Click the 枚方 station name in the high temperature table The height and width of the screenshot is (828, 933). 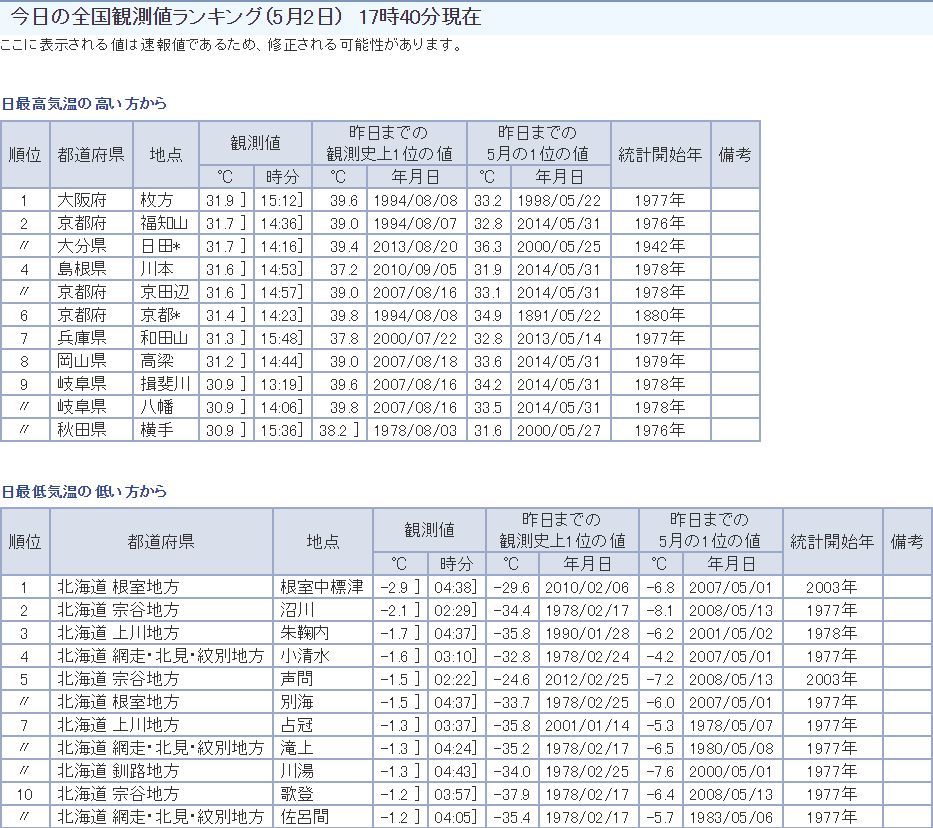[x=156, y=200]
